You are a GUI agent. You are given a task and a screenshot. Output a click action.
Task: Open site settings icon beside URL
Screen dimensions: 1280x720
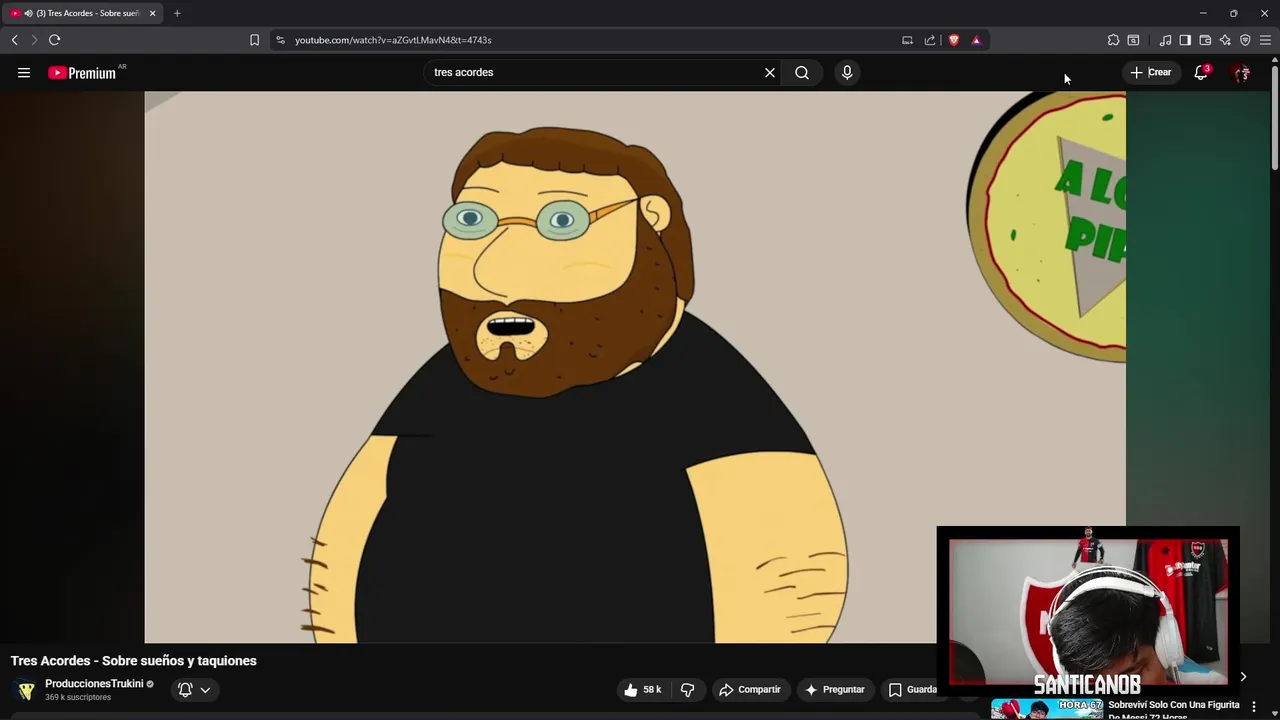(x=280, y=40)
